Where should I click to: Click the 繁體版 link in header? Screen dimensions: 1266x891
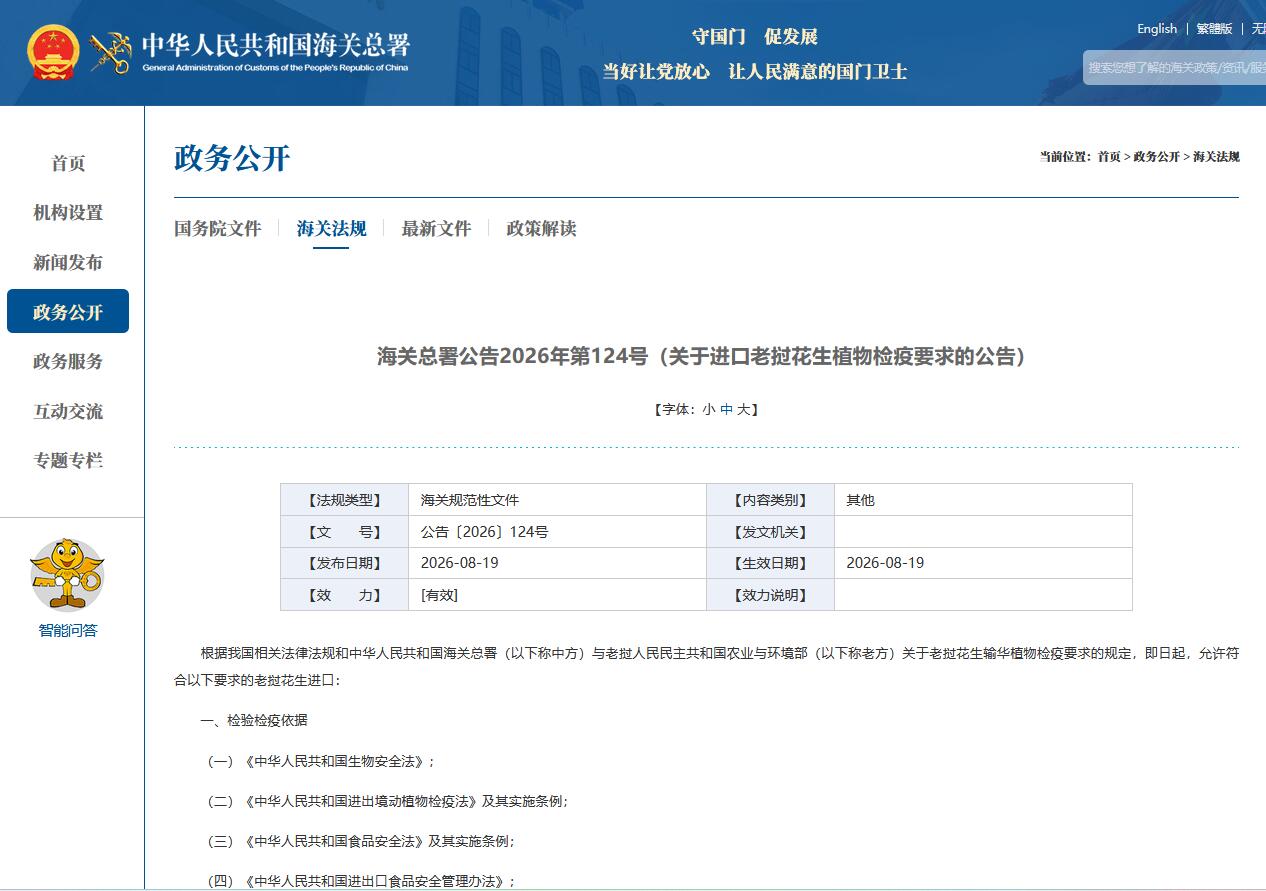coord(1214,28)
